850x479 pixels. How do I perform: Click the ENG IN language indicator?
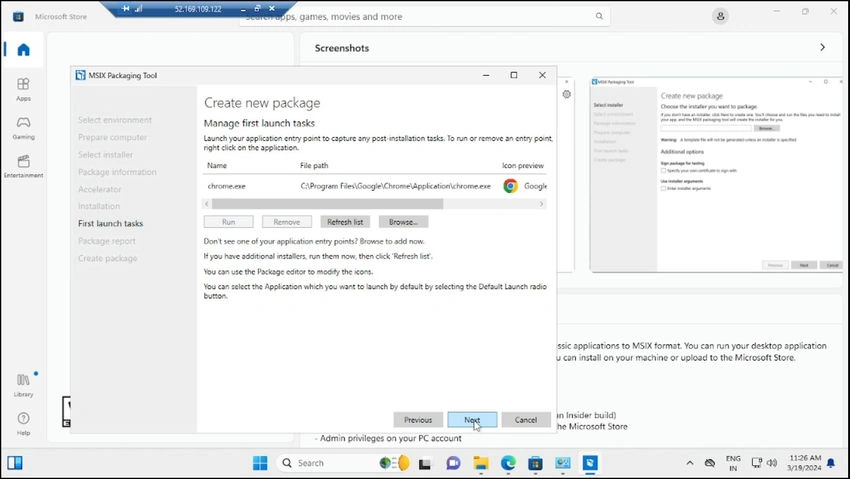(x=733, y=463)
